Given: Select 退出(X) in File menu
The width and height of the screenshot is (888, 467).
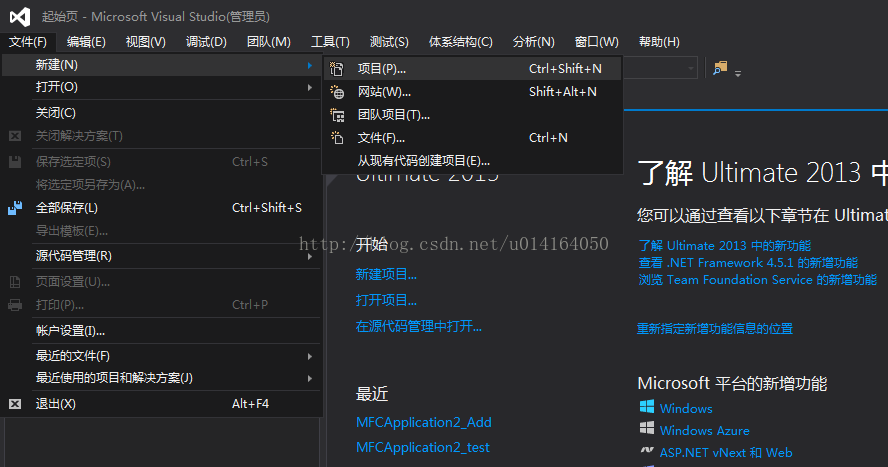Looking at the screenshot, I should click(161, 404).
